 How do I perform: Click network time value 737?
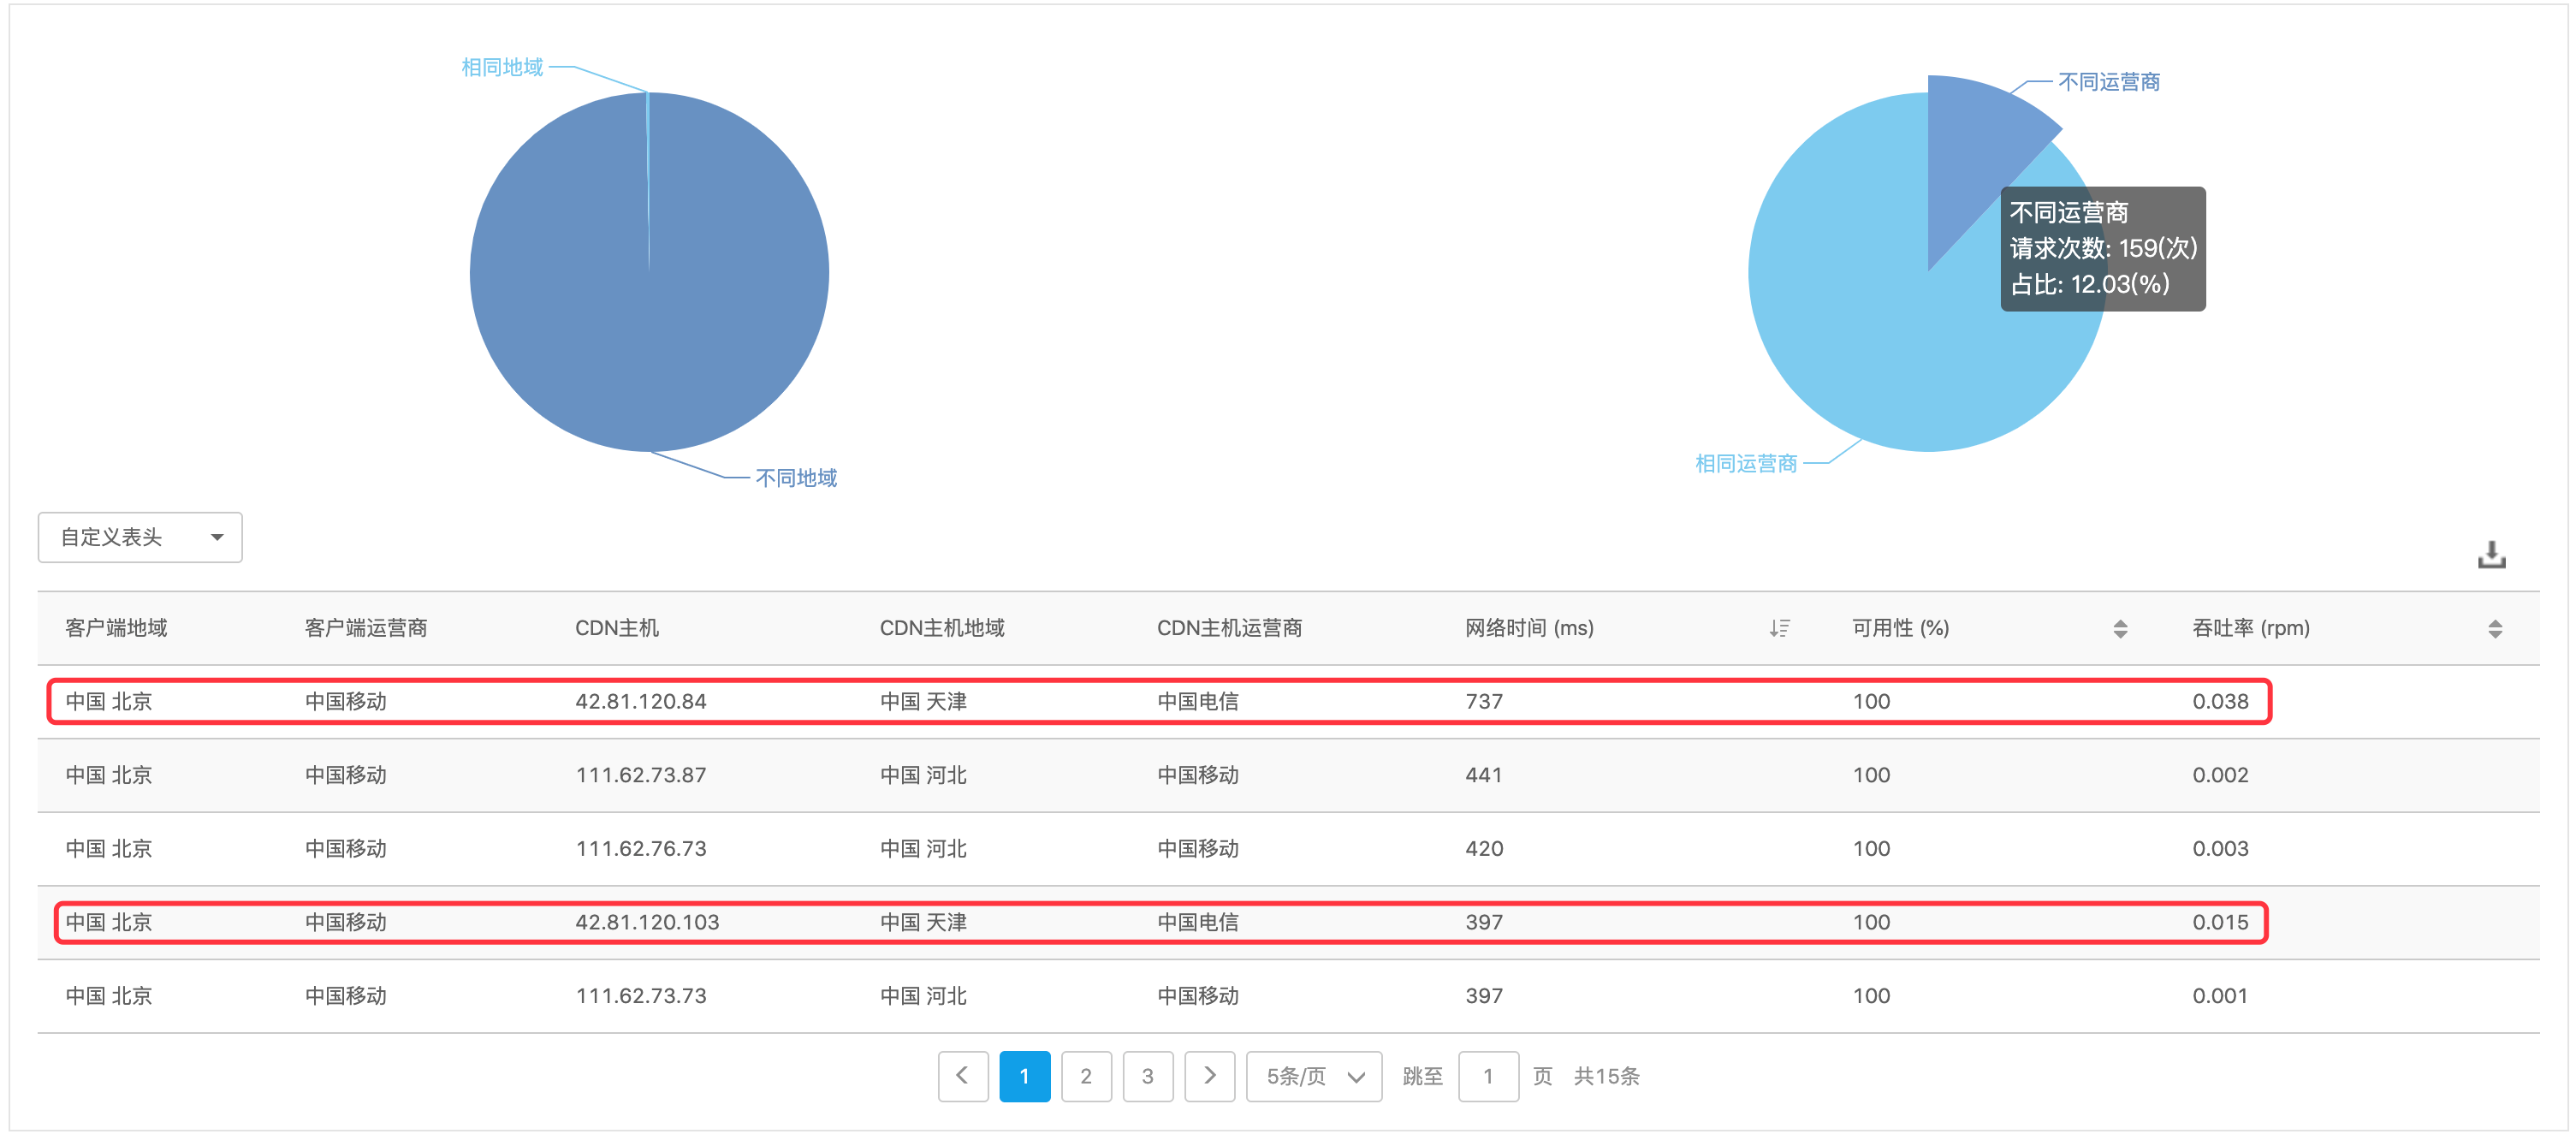point(1484,701)
